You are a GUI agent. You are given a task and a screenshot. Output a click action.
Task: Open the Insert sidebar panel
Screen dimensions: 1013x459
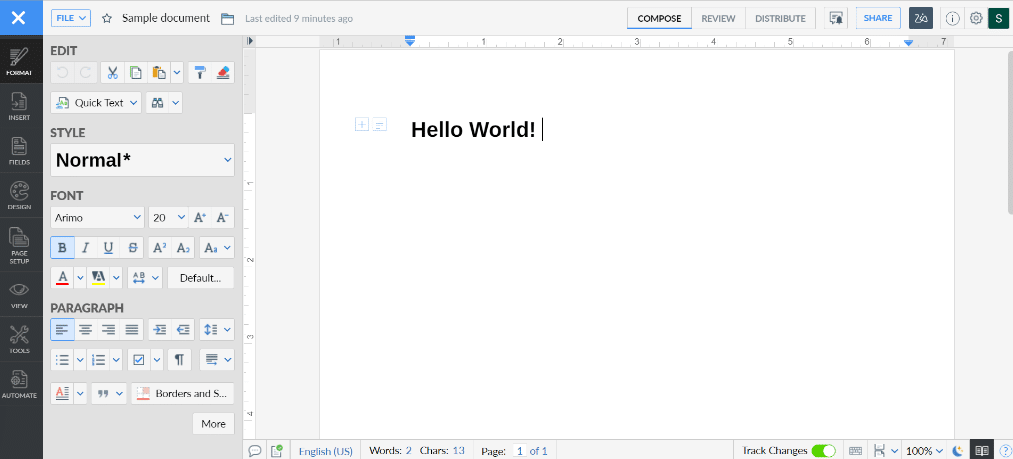pos(20,106)
